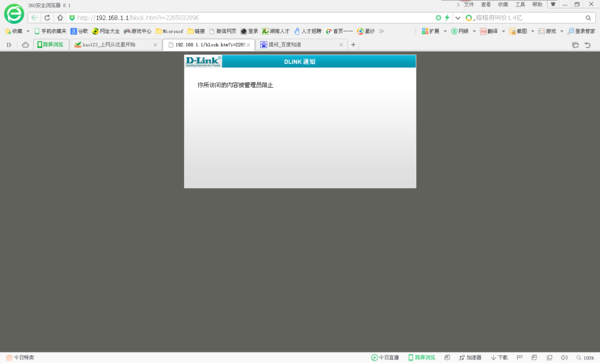Open the 文件 menu
Viewport: 600px width, 363px height.
[x=469, y=5]
